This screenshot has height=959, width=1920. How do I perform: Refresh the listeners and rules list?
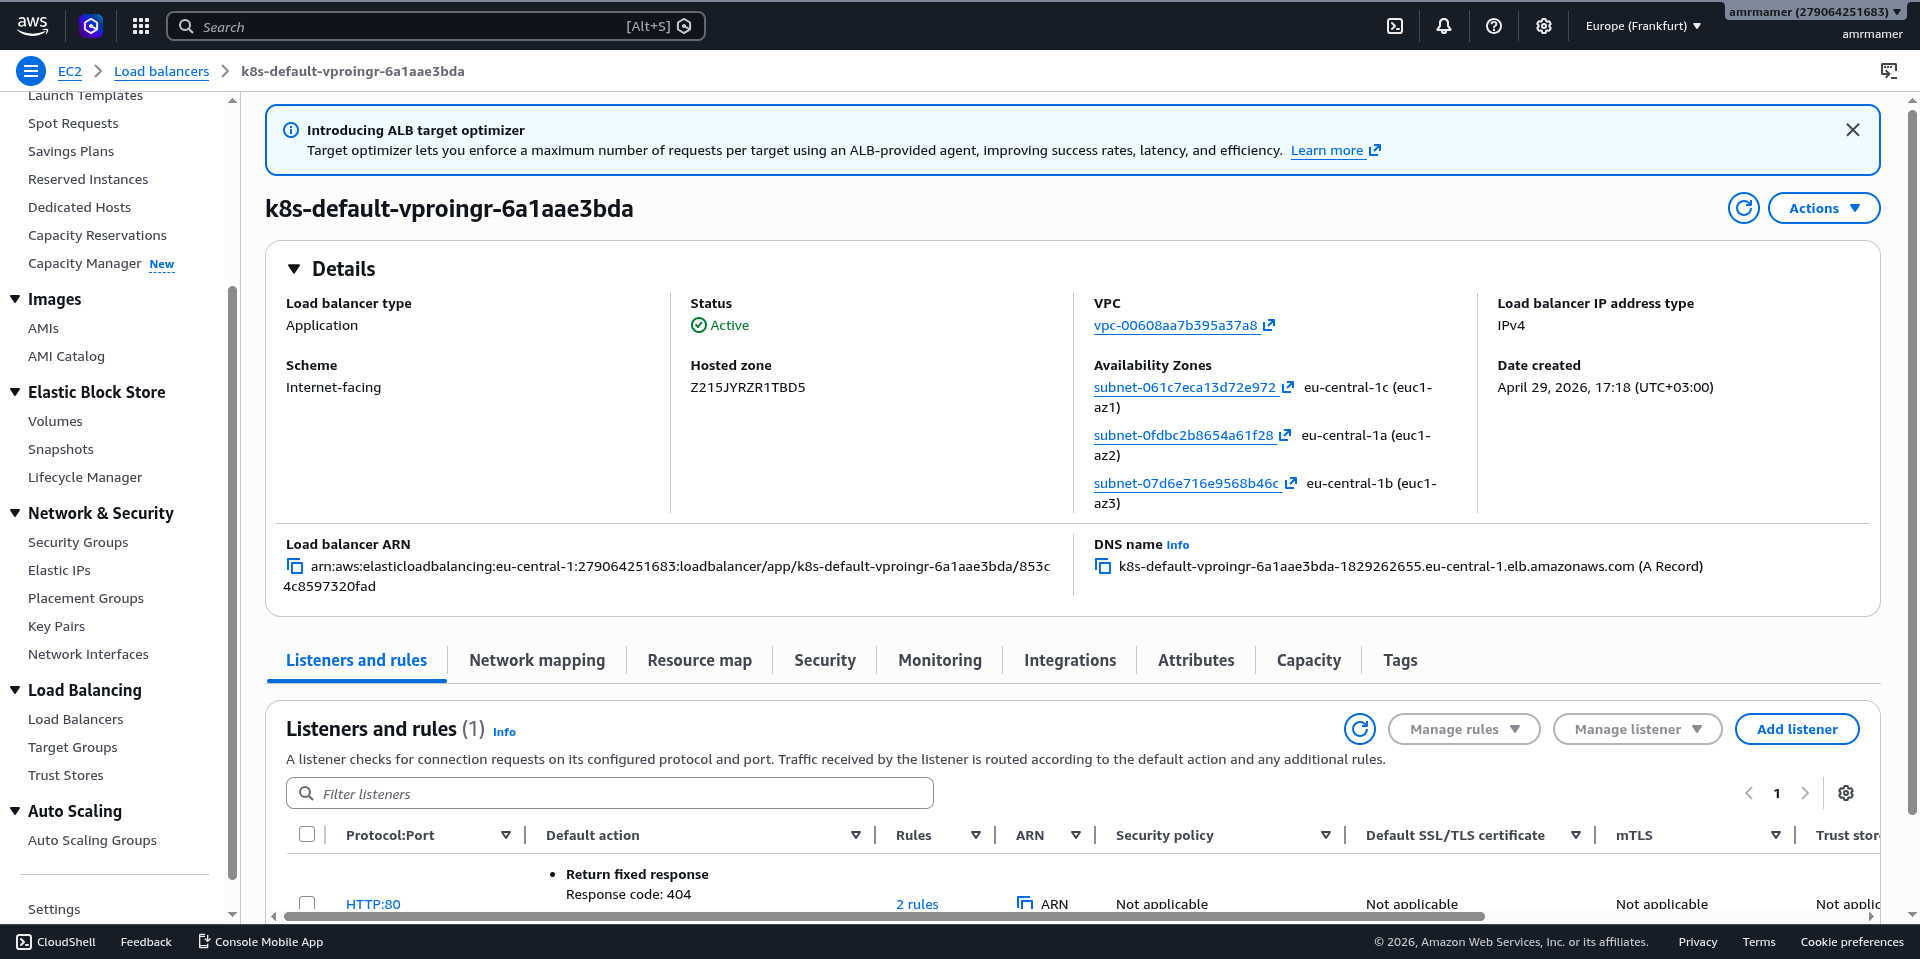[1360, 729]
